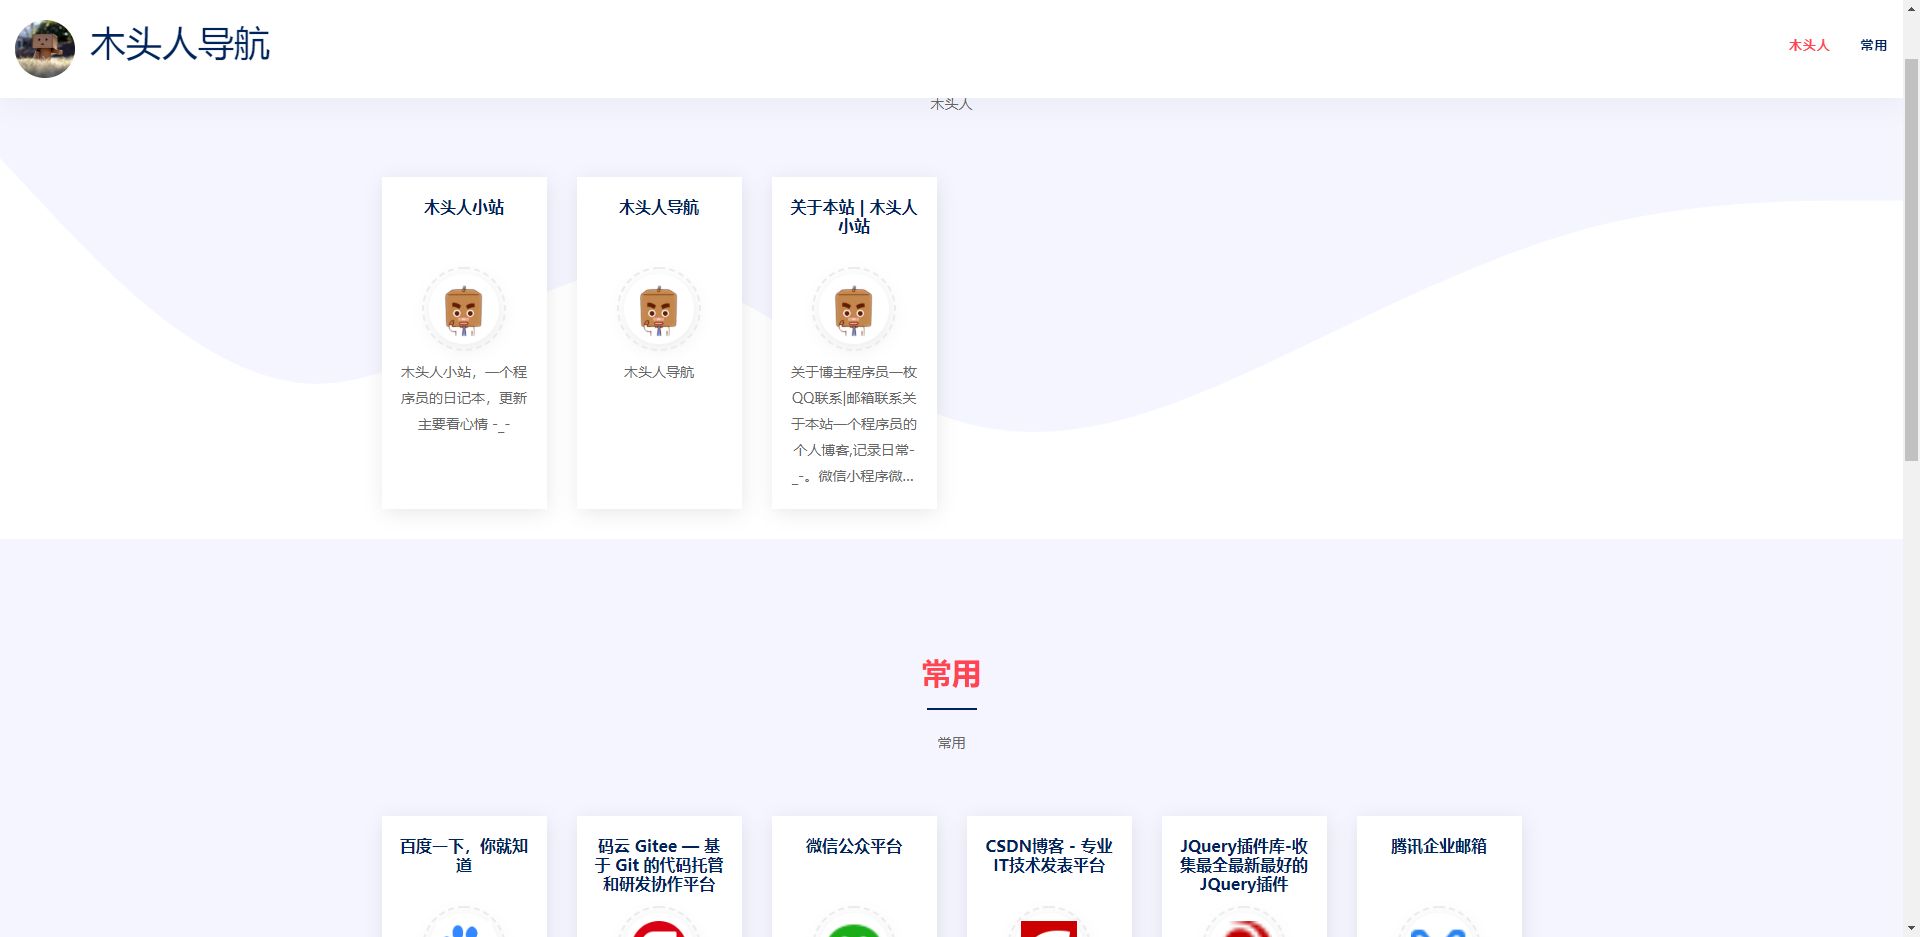Open the 腾讯企业邮箱 title link

[x=1438, y=846]
